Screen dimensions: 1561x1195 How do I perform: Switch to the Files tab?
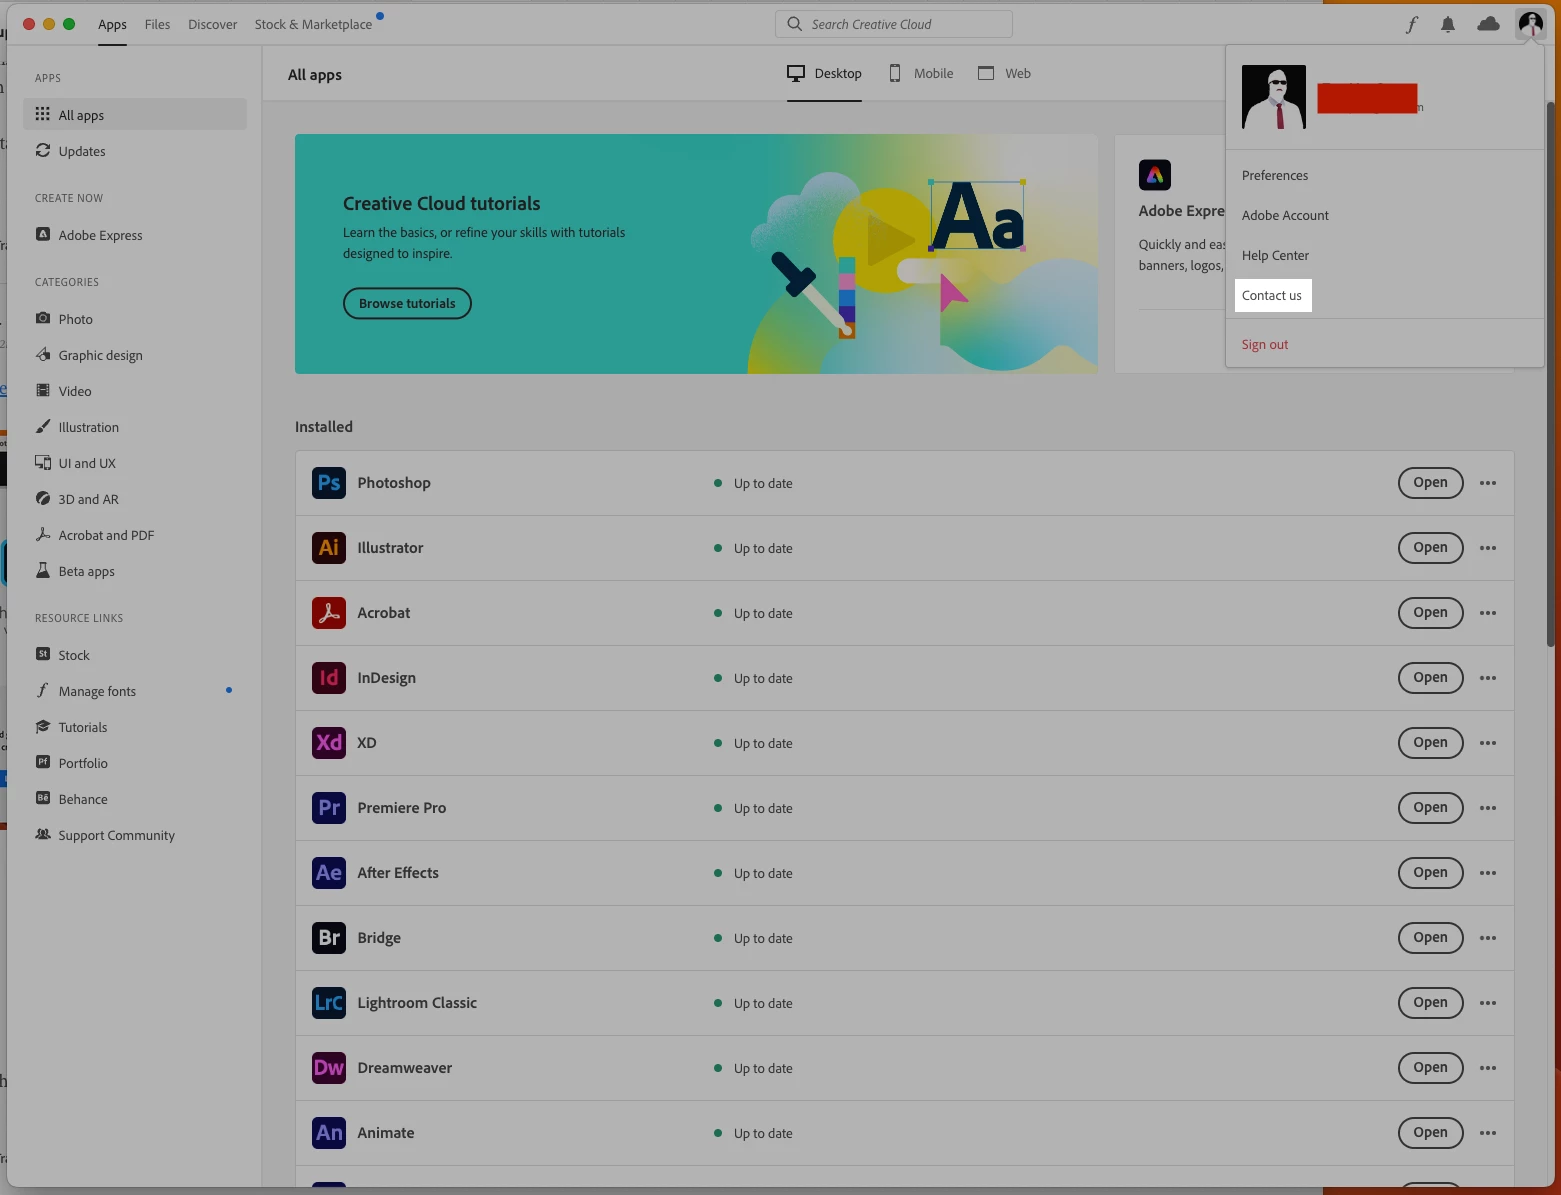coord(157,24)
